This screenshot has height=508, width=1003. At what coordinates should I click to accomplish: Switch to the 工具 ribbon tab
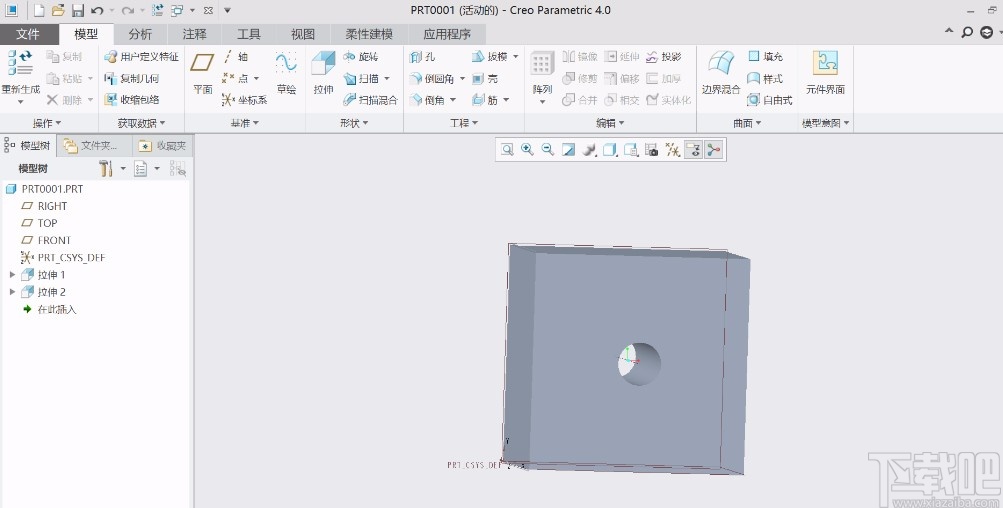(x=249, y=34)
